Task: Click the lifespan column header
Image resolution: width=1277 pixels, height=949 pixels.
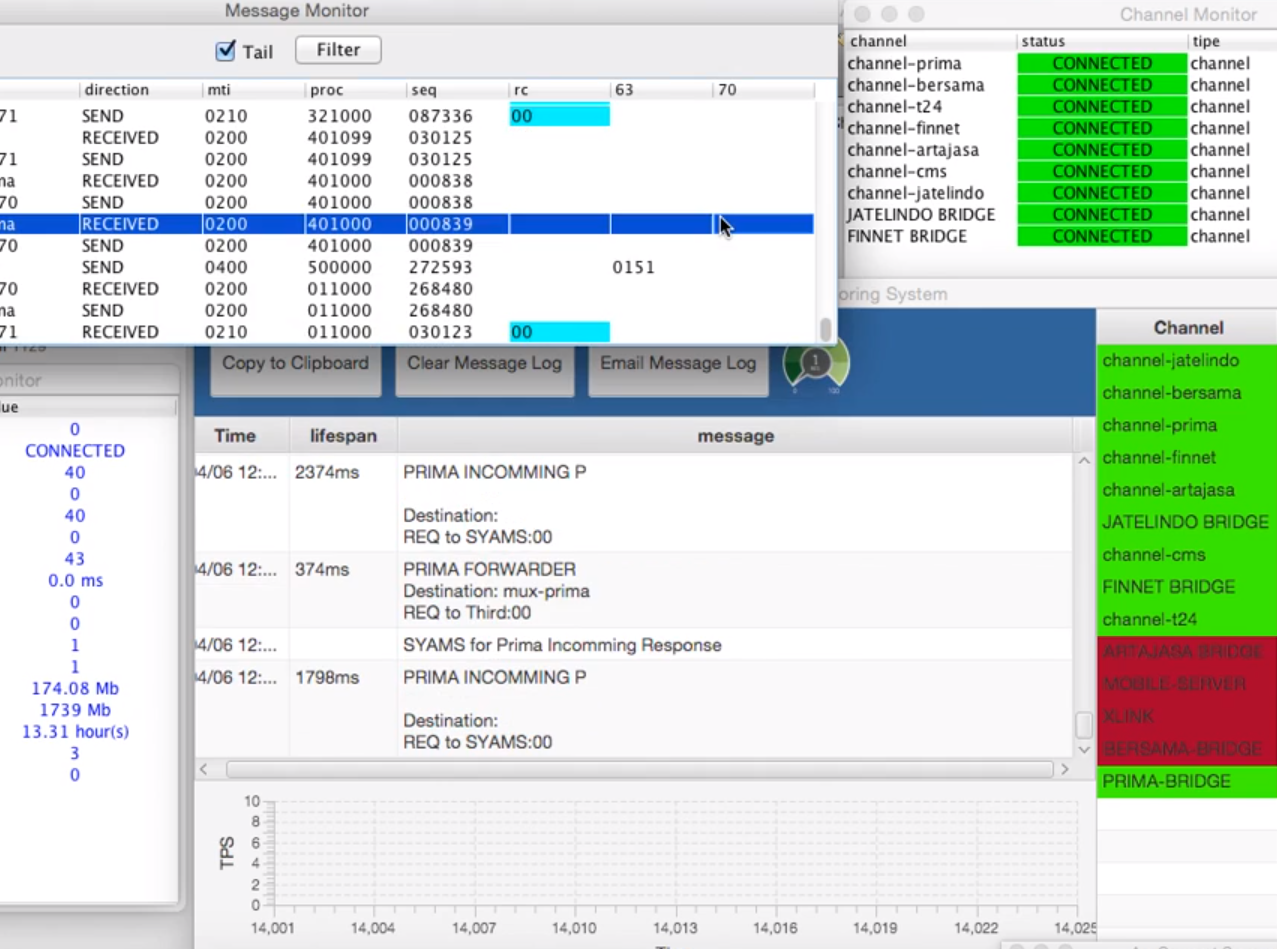Action: (343, 436)
